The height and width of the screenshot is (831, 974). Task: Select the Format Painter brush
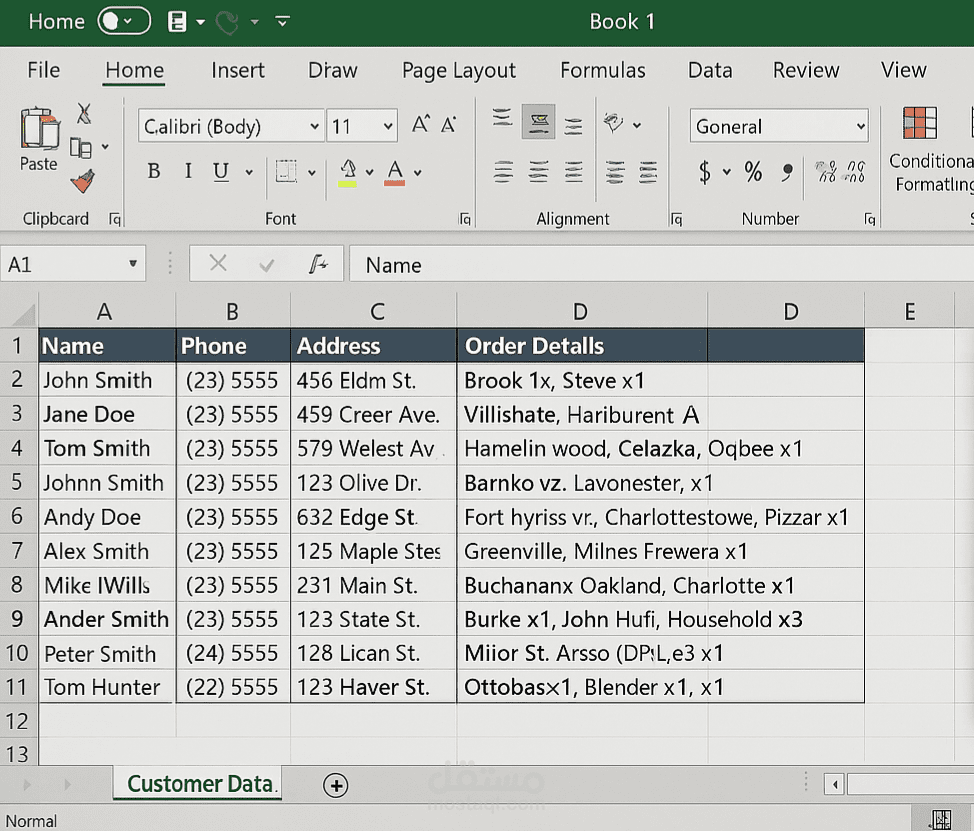pos(83,181)
